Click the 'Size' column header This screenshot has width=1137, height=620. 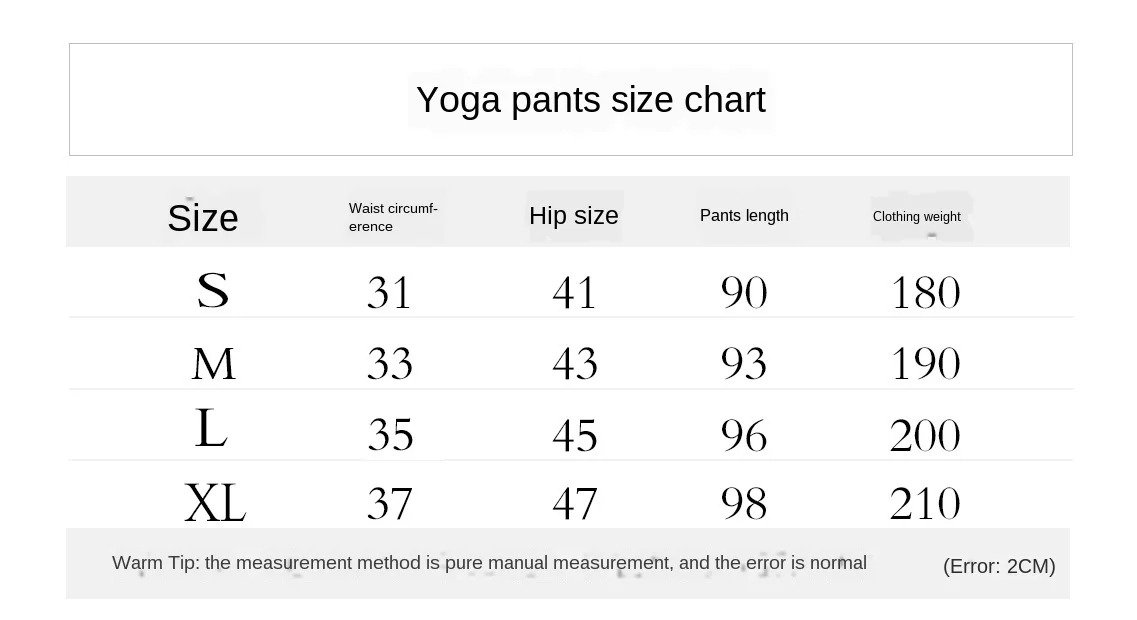tap(203, 218)
